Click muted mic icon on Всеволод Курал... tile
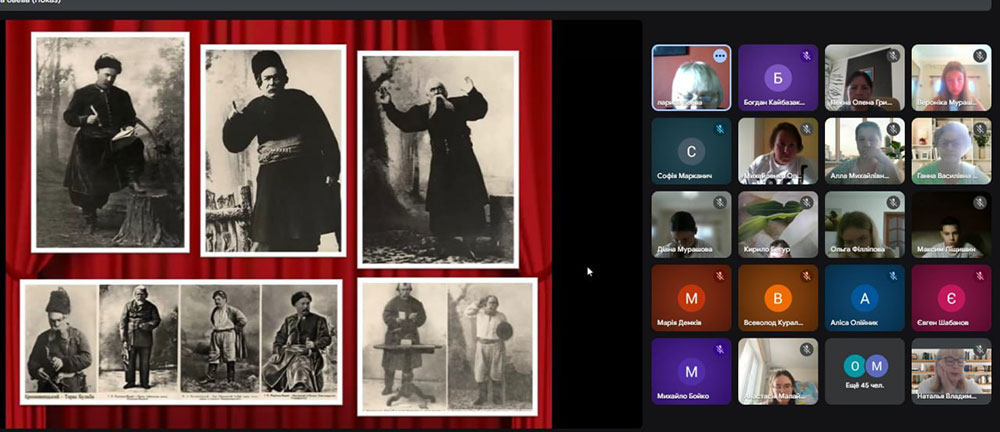Image resolution: width=1000 pixels, height=432 pixels. [x=806, y=276]
